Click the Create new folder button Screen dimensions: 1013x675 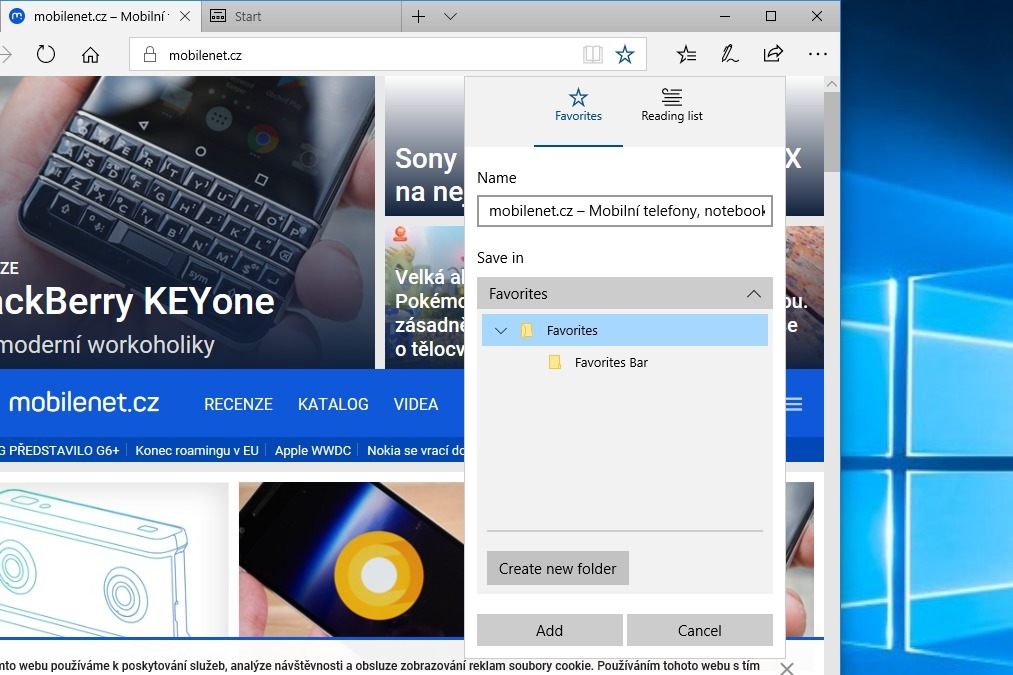coord(558,568)
